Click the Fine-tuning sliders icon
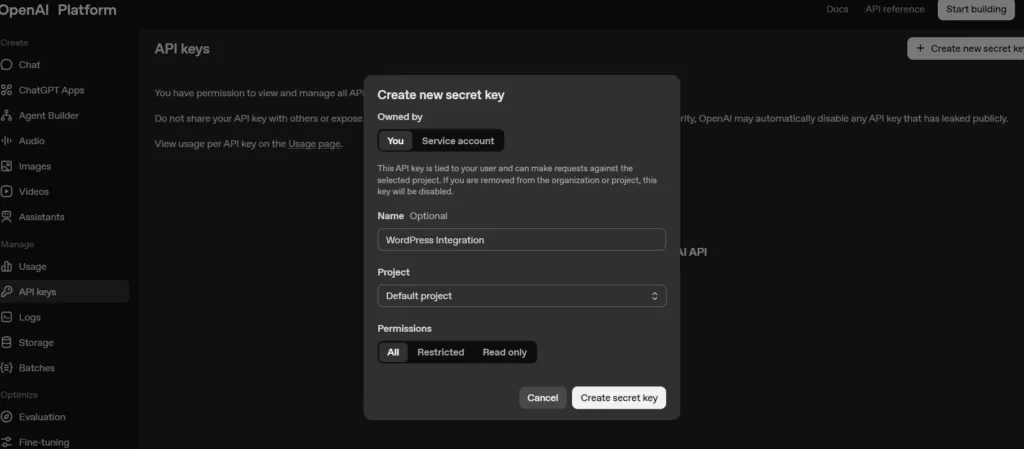 [x=7, y=442]
